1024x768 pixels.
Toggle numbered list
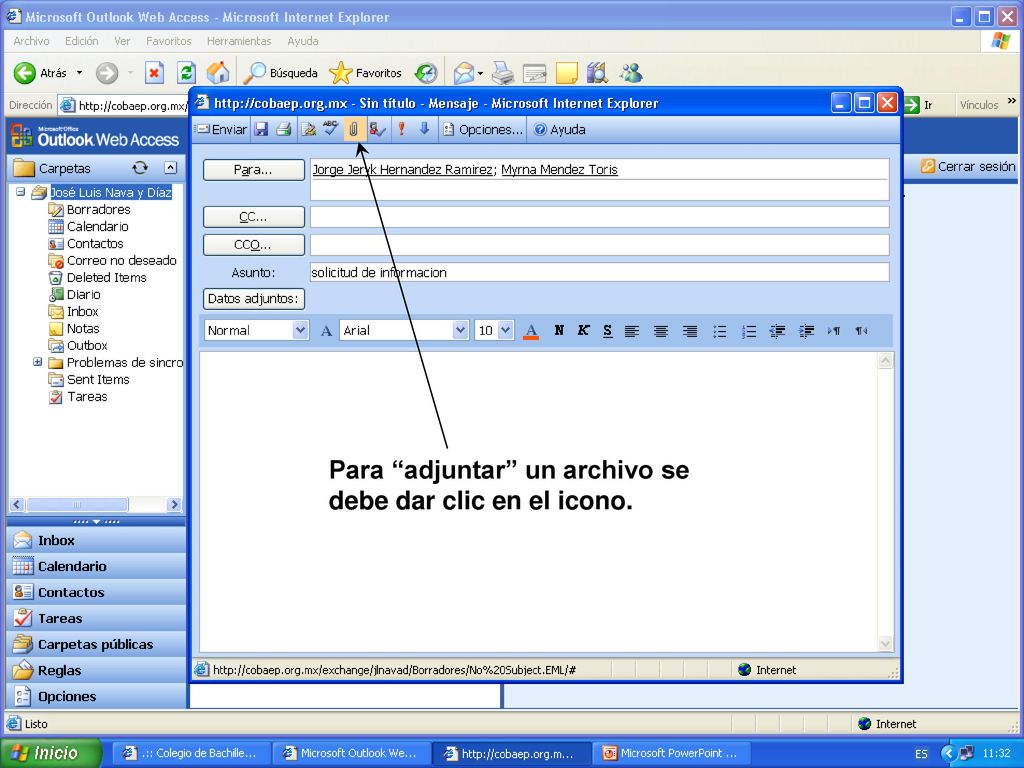748,331
